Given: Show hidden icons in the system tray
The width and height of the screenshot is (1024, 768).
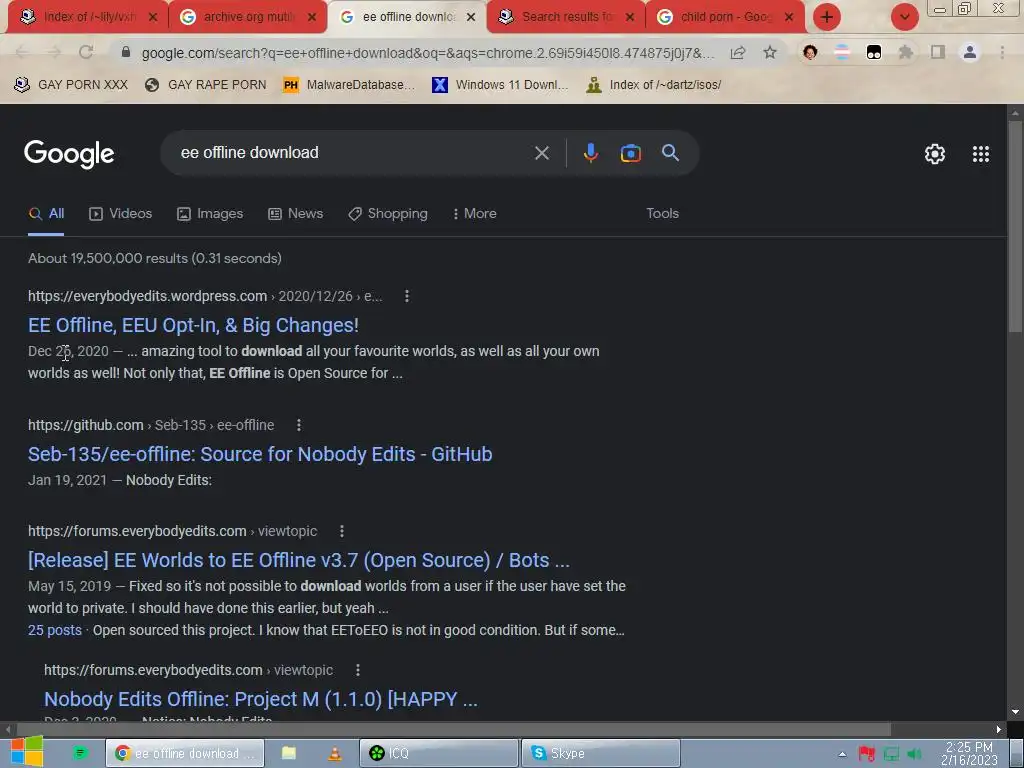Looking at the screenshot, I should click(842, 754).
